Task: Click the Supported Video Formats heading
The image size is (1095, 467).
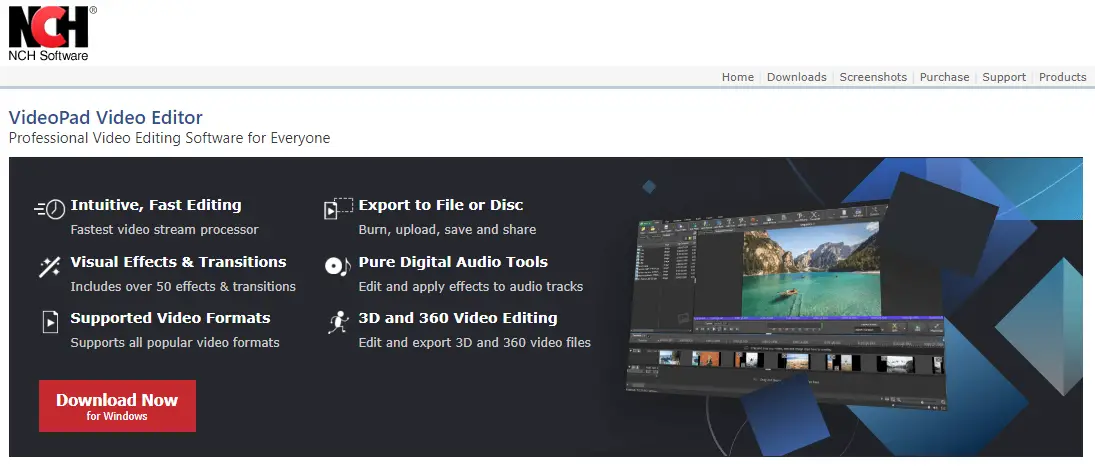Action: click(x=170, y=318)
